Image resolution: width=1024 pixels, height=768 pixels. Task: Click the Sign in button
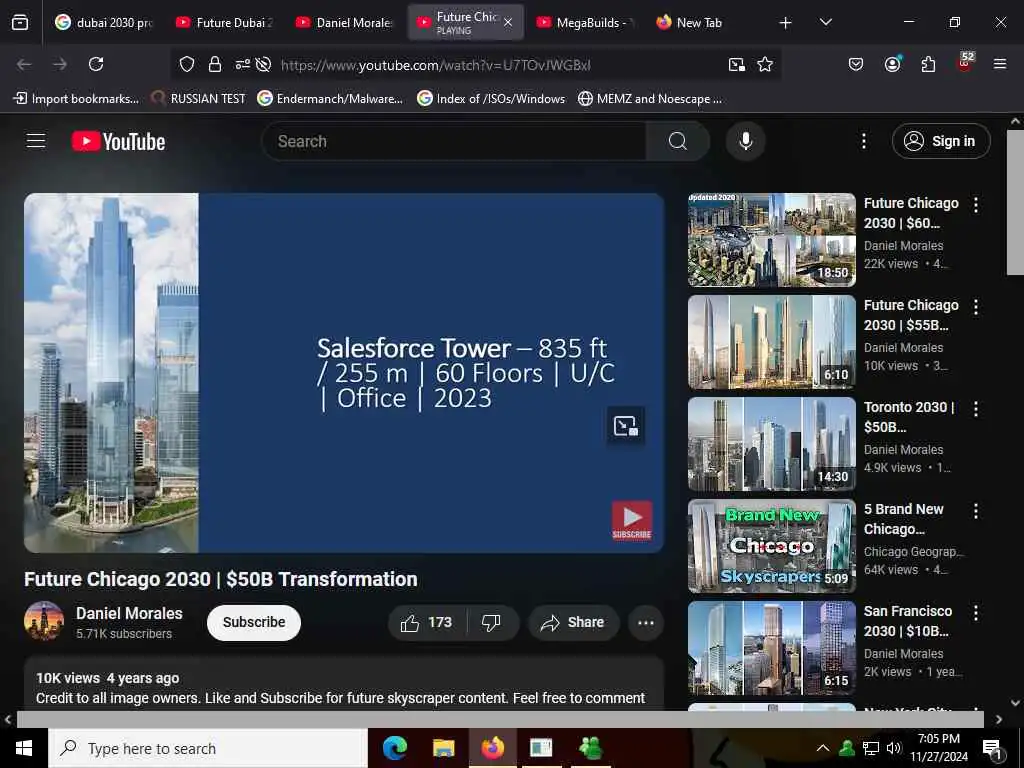tap(941, 141)
